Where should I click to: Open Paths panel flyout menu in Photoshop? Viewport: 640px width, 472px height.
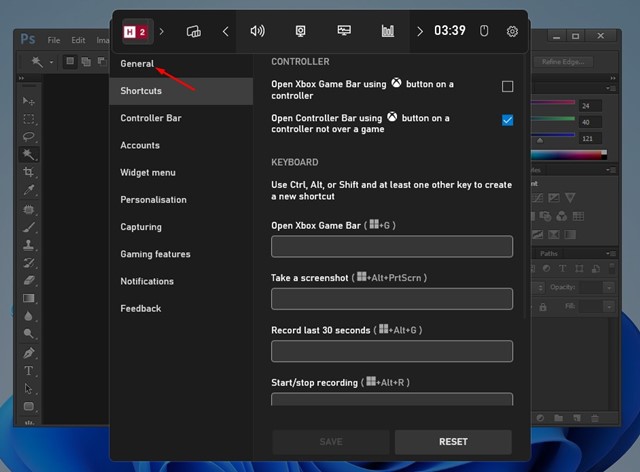(611, 254)
